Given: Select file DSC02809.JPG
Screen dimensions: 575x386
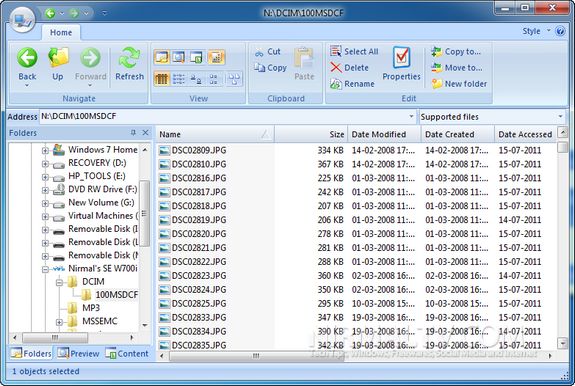Looking at the screenshot, I should click(199, 150).
